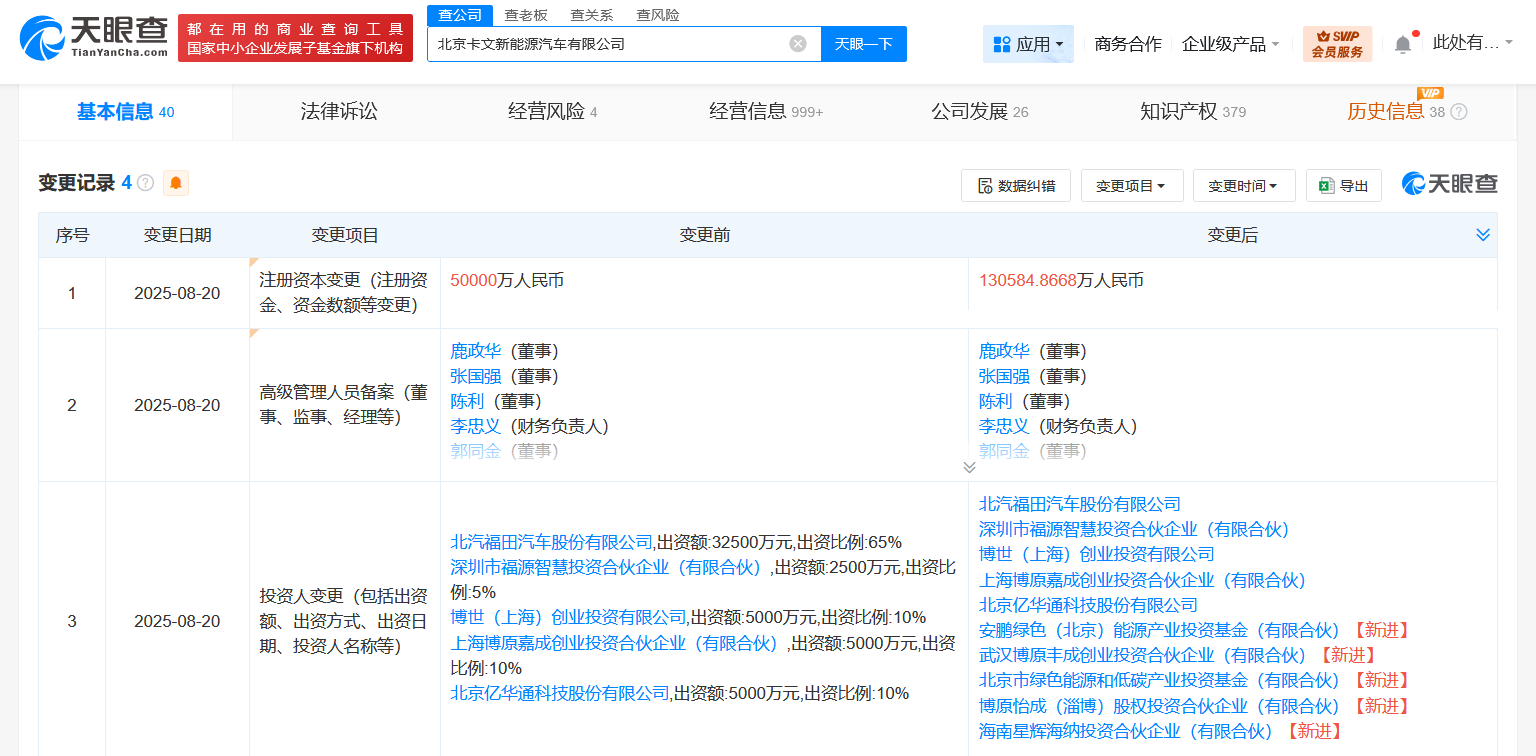Switch to the 查风险 search tab

[657, 15]
